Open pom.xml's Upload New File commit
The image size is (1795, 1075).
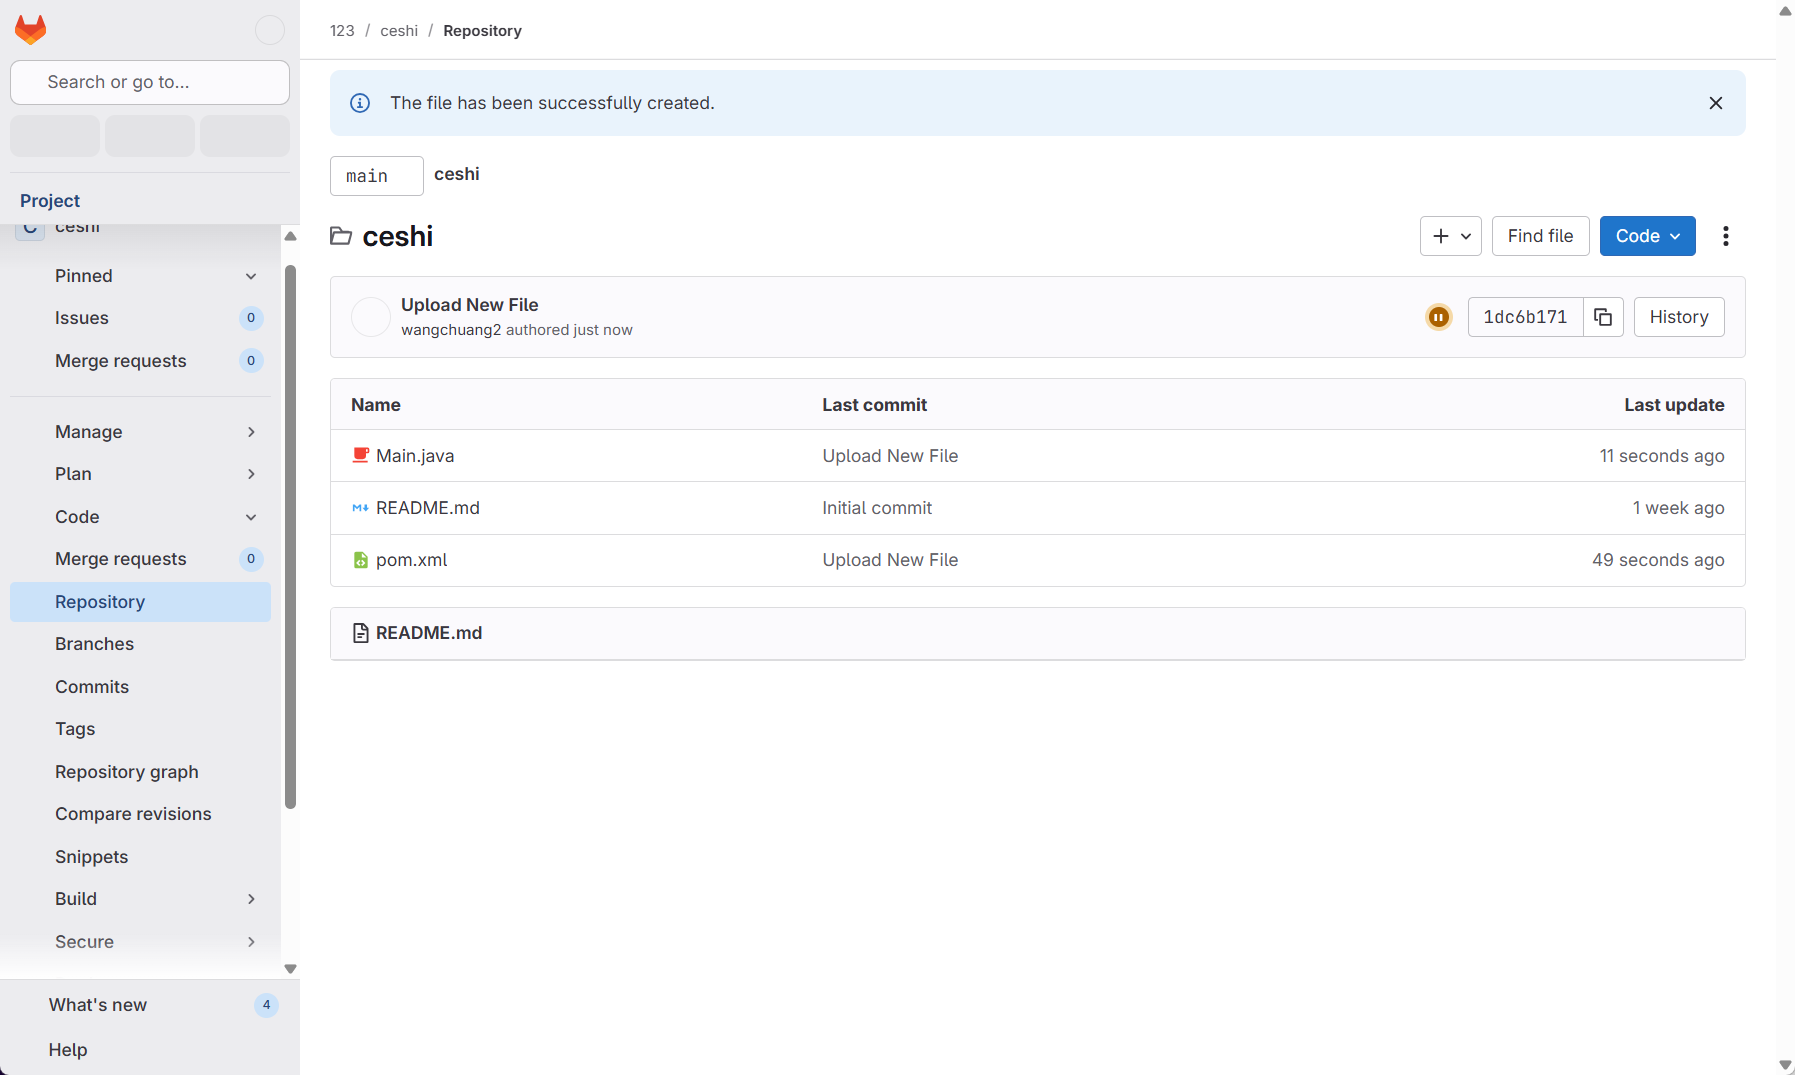[890, 560]
